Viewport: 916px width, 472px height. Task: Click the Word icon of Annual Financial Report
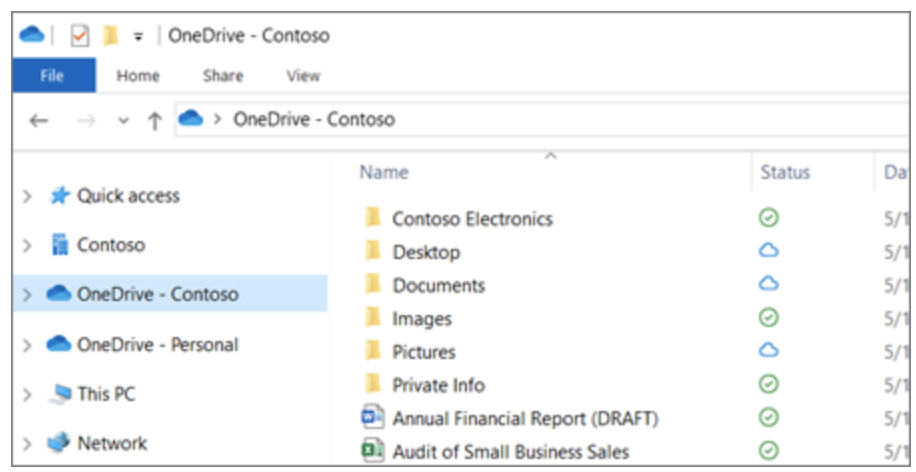[x=373, y=418]
